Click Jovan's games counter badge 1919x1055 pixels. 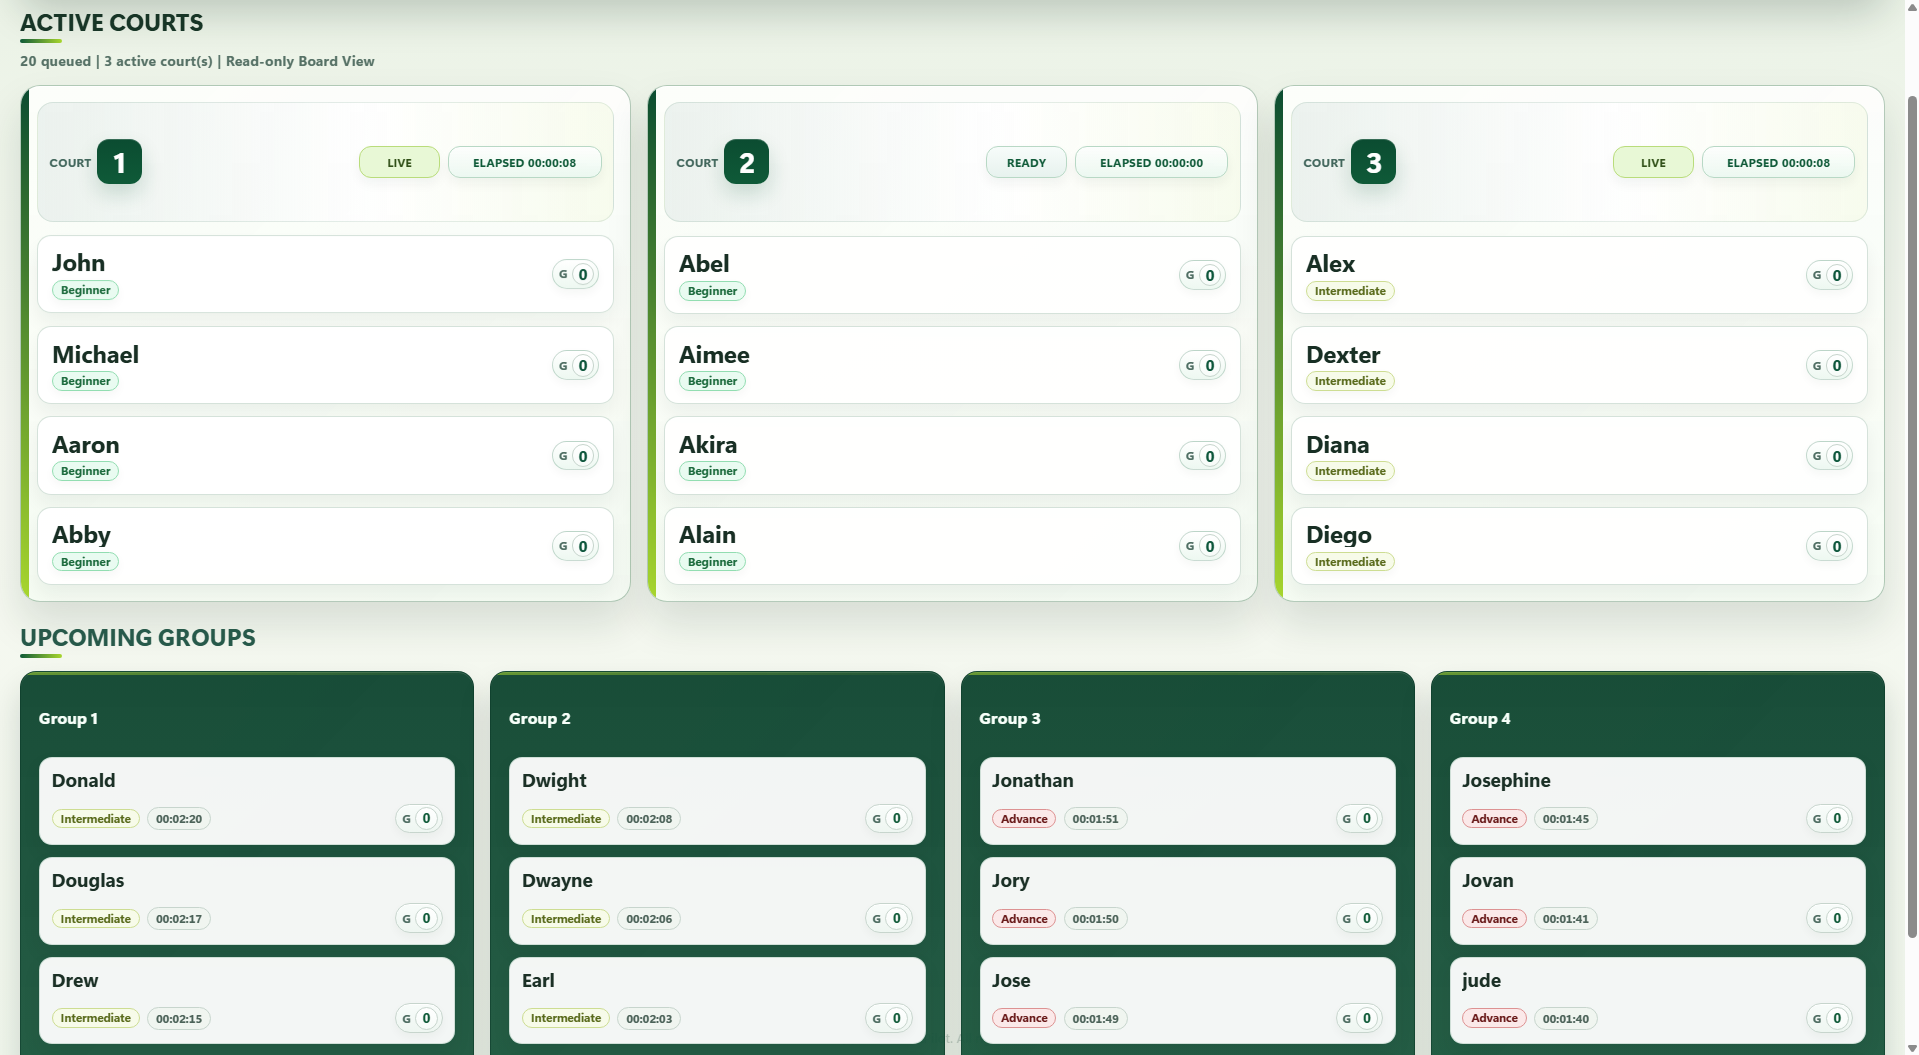1828,918
